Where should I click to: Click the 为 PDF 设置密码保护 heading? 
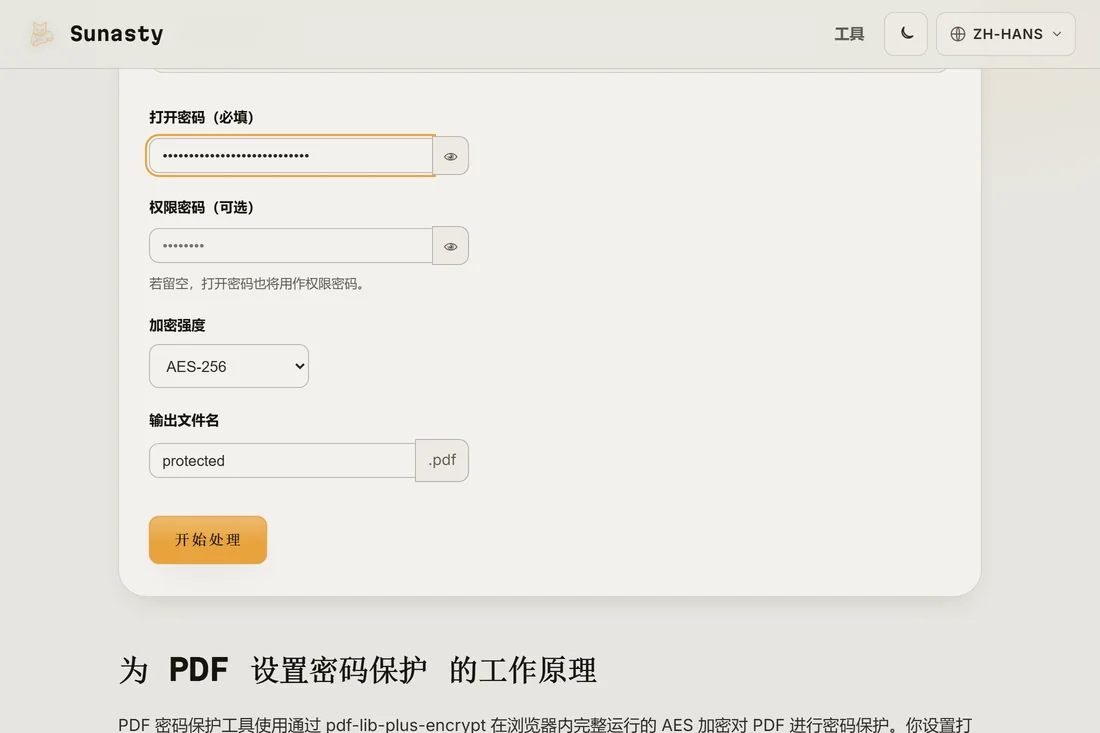[358, 670]
